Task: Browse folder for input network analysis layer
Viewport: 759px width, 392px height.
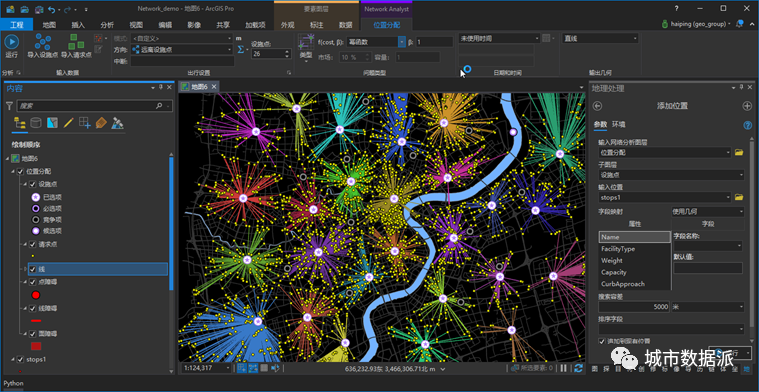Action: click(739, 152)
